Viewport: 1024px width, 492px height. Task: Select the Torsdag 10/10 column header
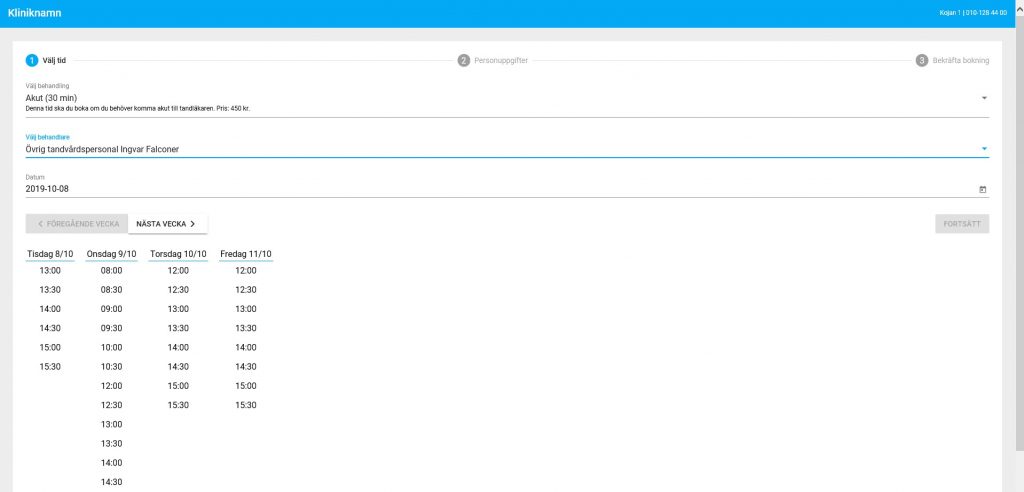point(178,254)
